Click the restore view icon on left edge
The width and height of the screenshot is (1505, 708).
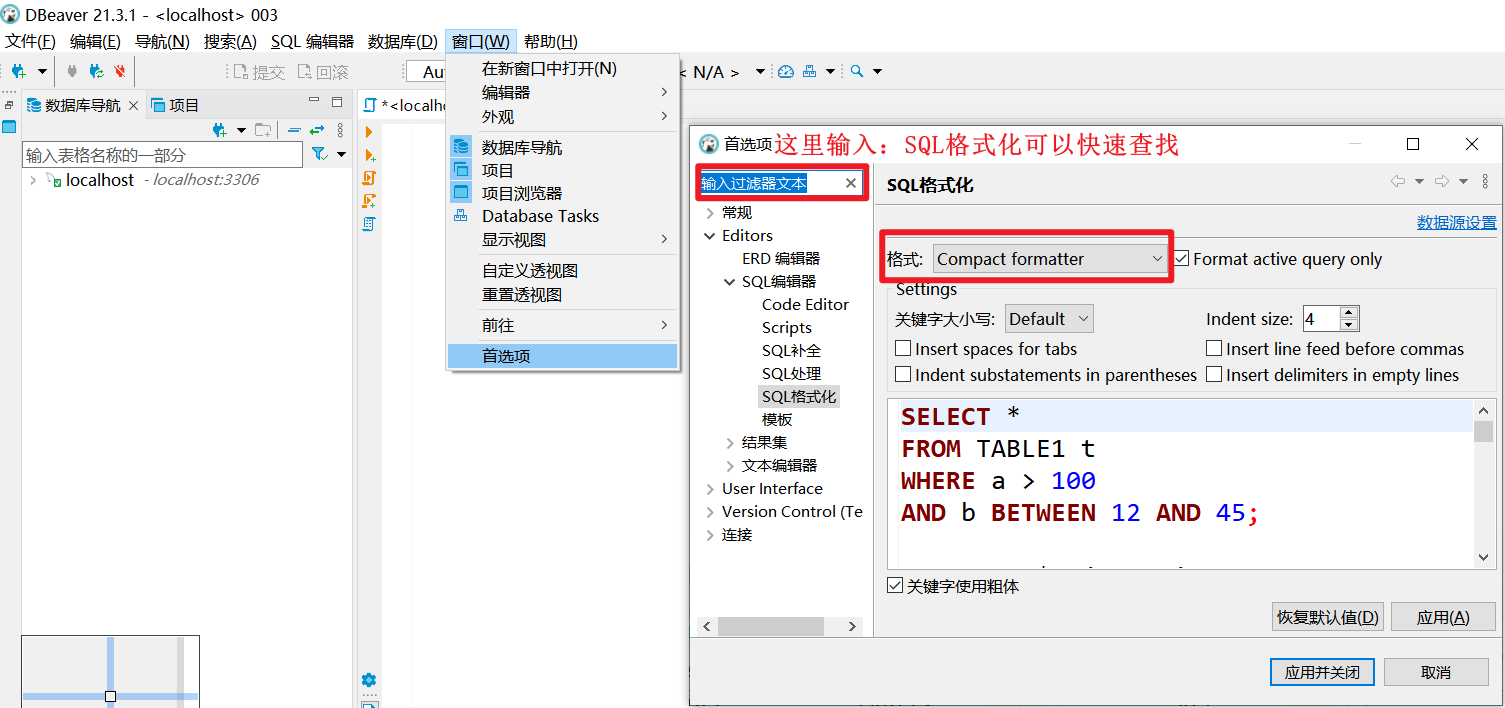9,105
